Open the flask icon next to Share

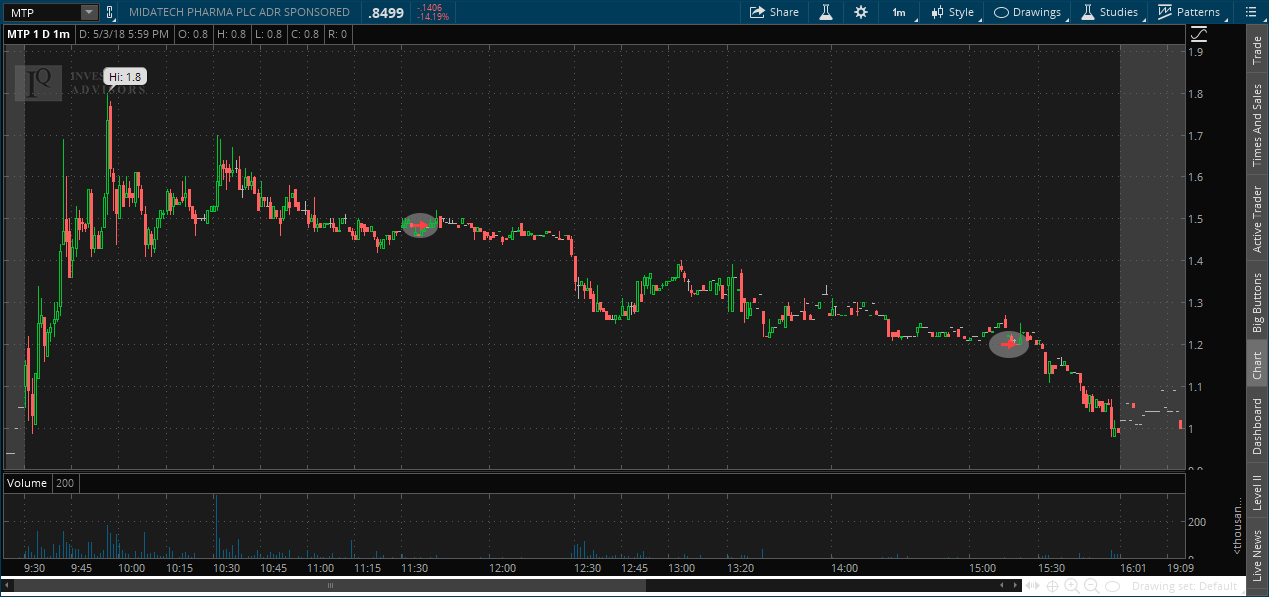[826, 12]
